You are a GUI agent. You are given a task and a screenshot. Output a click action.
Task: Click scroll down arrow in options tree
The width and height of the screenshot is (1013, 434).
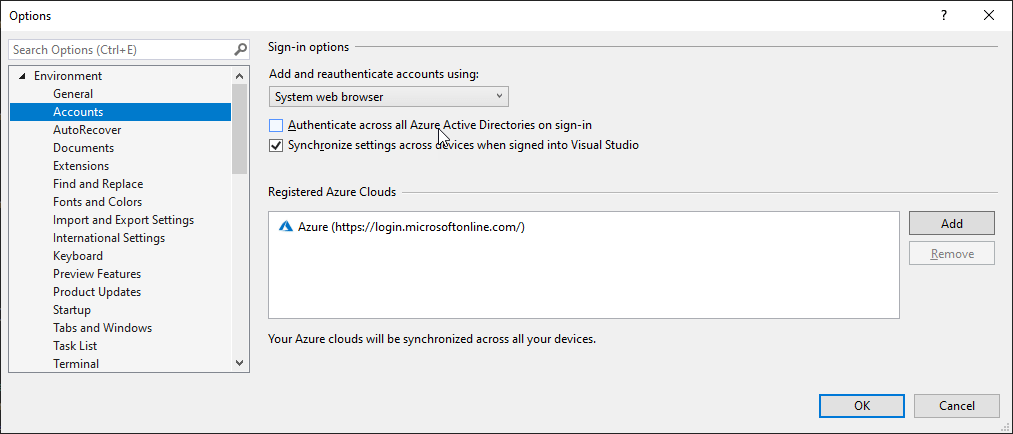[x=239, y=363]
